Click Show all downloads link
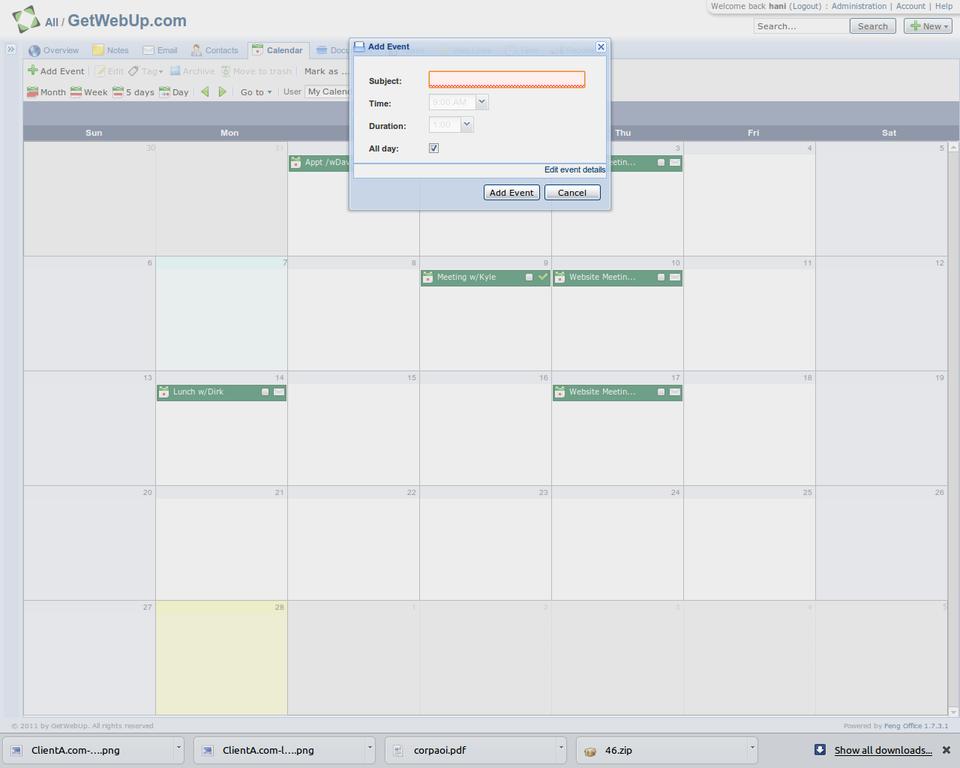The width and height of the screenshot is (960, 768). (x=883, y=750)
